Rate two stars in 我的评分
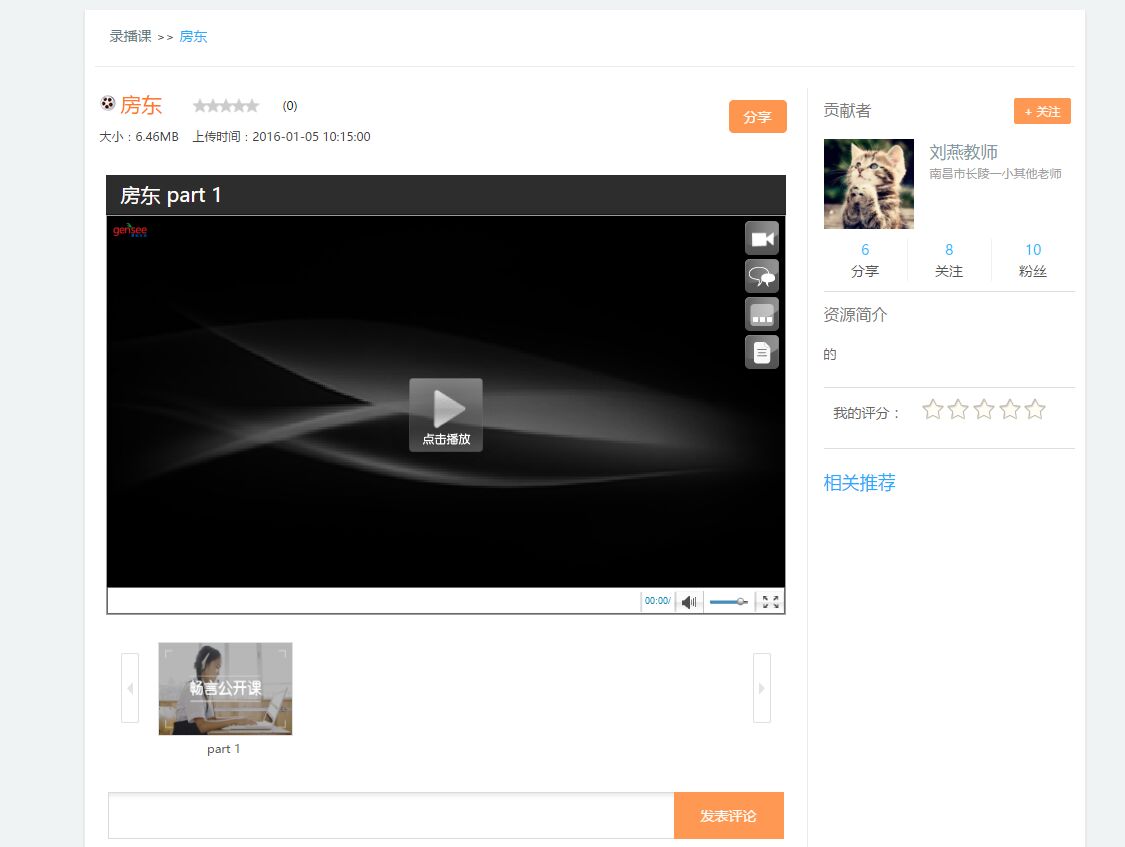This screenshot has width=1125, height=847. (x=959, y=410)
